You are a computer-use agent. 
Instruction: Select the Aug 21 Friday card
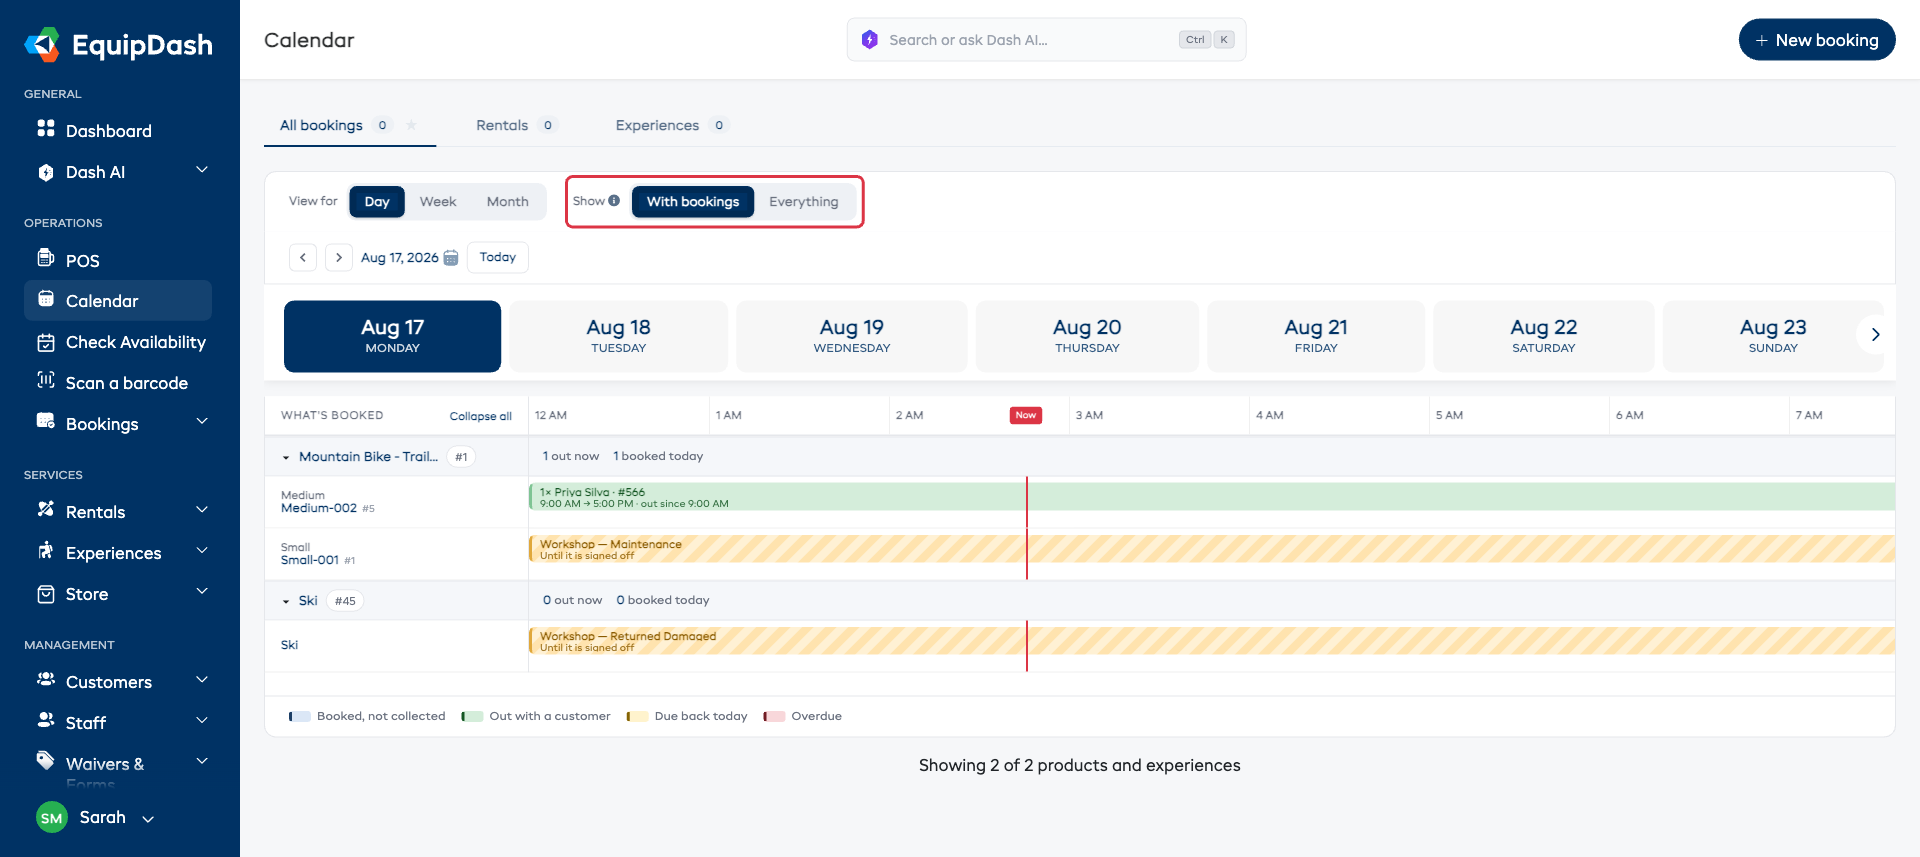point(1316,336)
